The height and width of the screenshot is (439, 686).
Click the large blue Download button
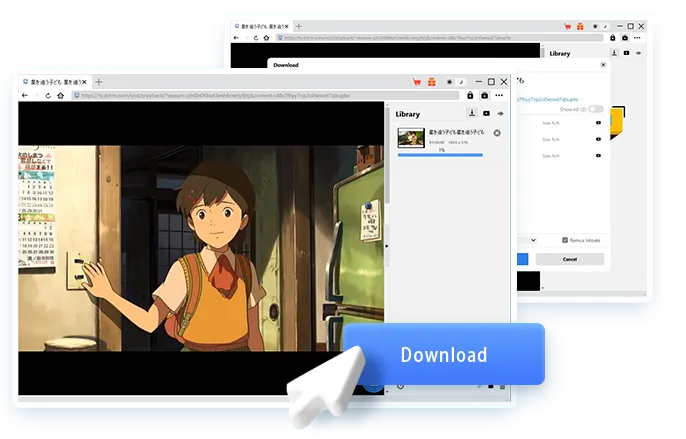coord(444,354)
